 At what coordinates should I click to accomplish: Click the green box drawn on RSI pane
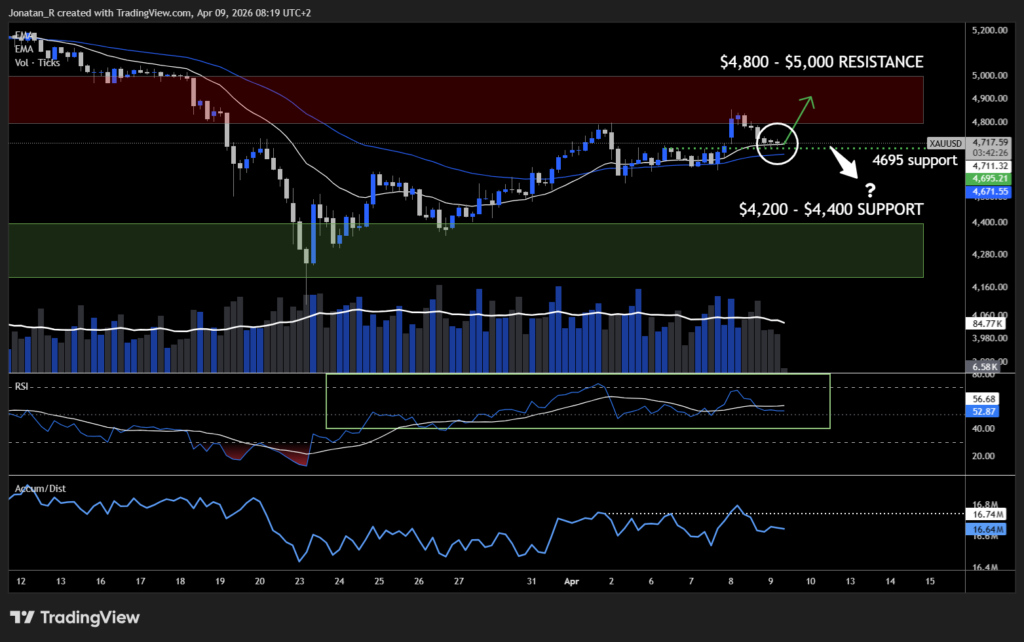click(578, 399)
